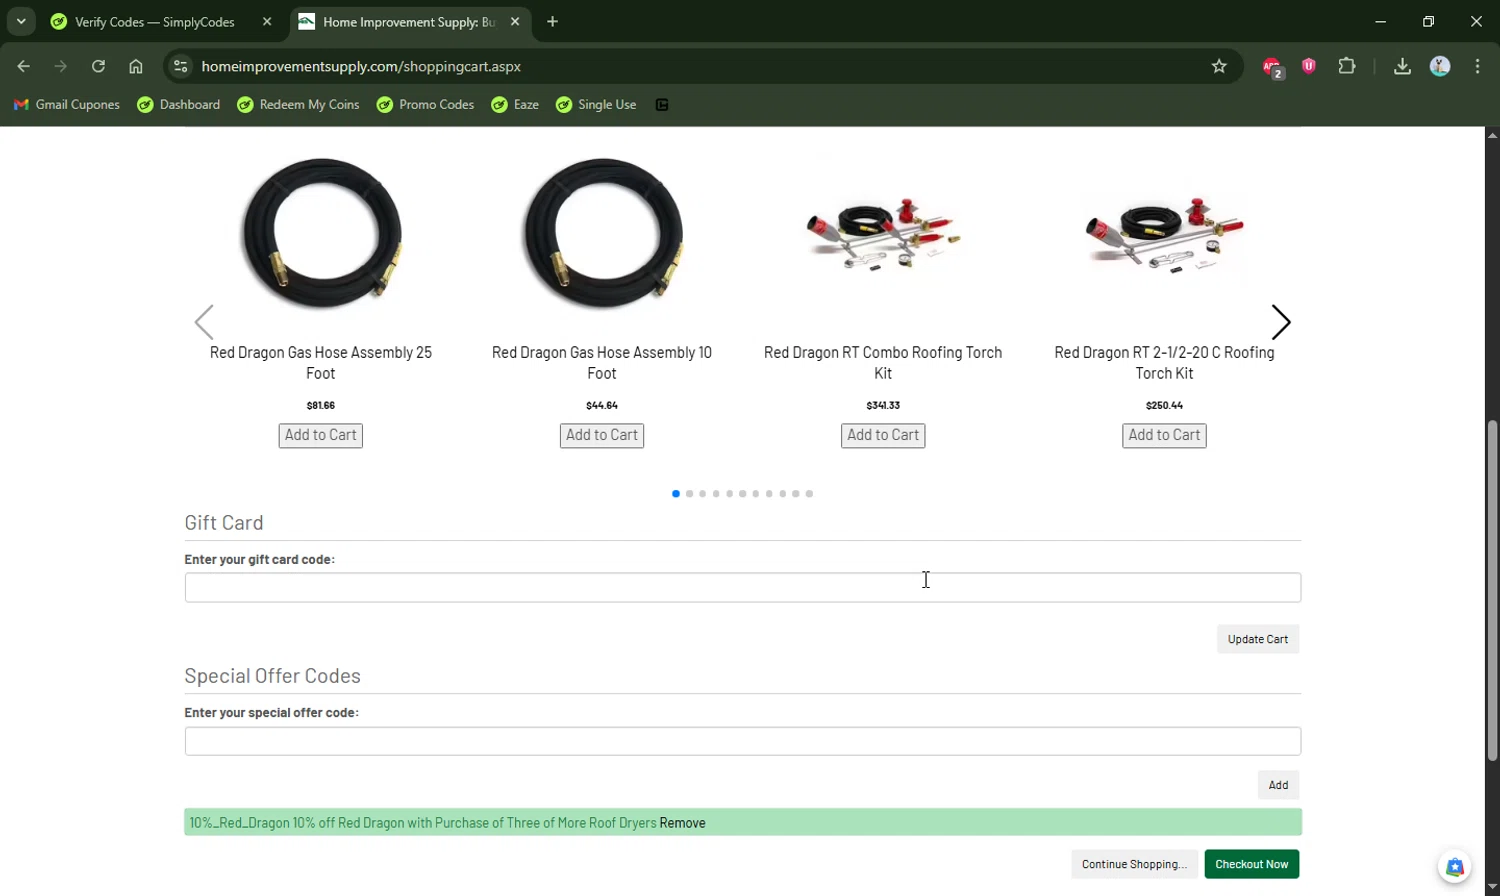1500x896 pixels.
Task: Open RT 2-1/2-20 C Torch Kit image
Action: 1164,235
